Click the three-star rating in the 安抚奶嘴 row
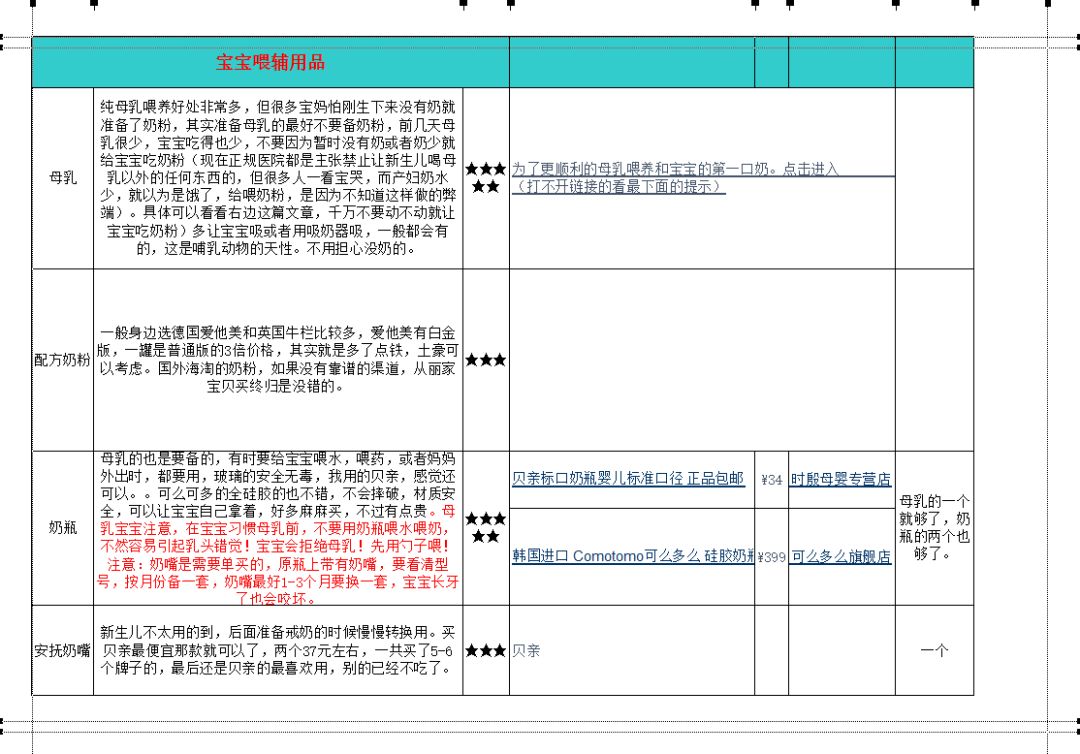Screen dimensions: 1080x754 coord(486,651)
